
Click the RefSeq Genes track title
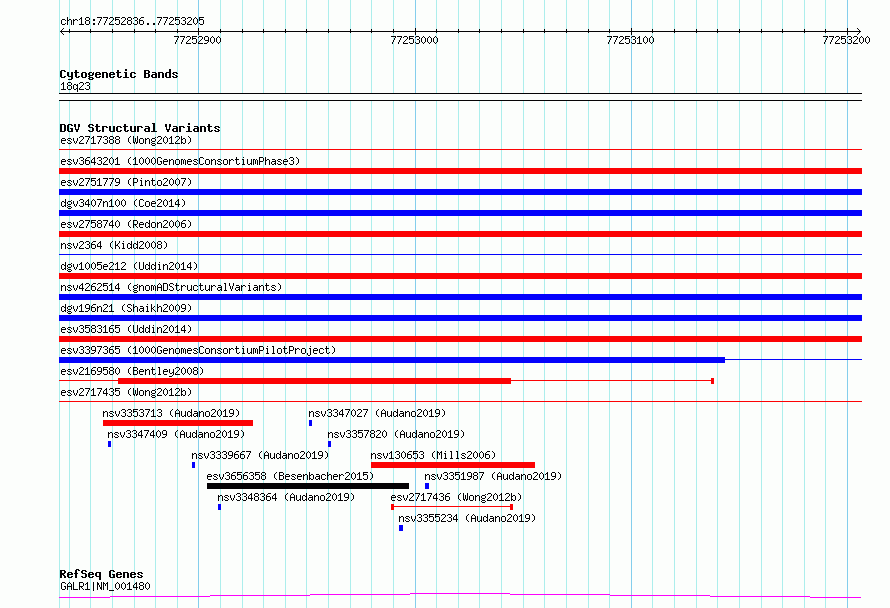(x=101, y=574)
